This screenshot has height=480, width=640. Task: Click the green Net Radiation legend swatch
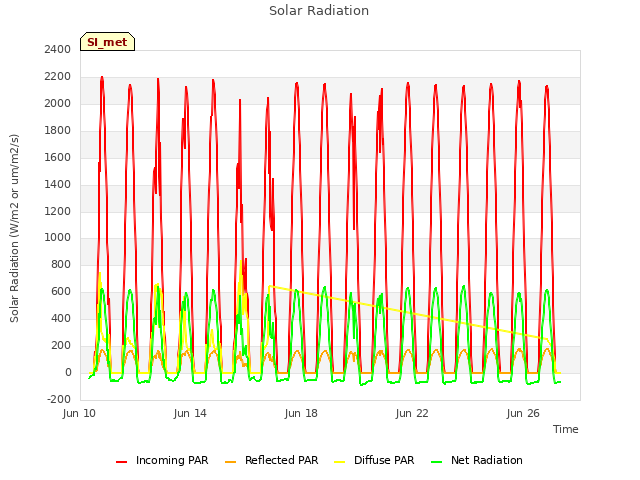437,462
